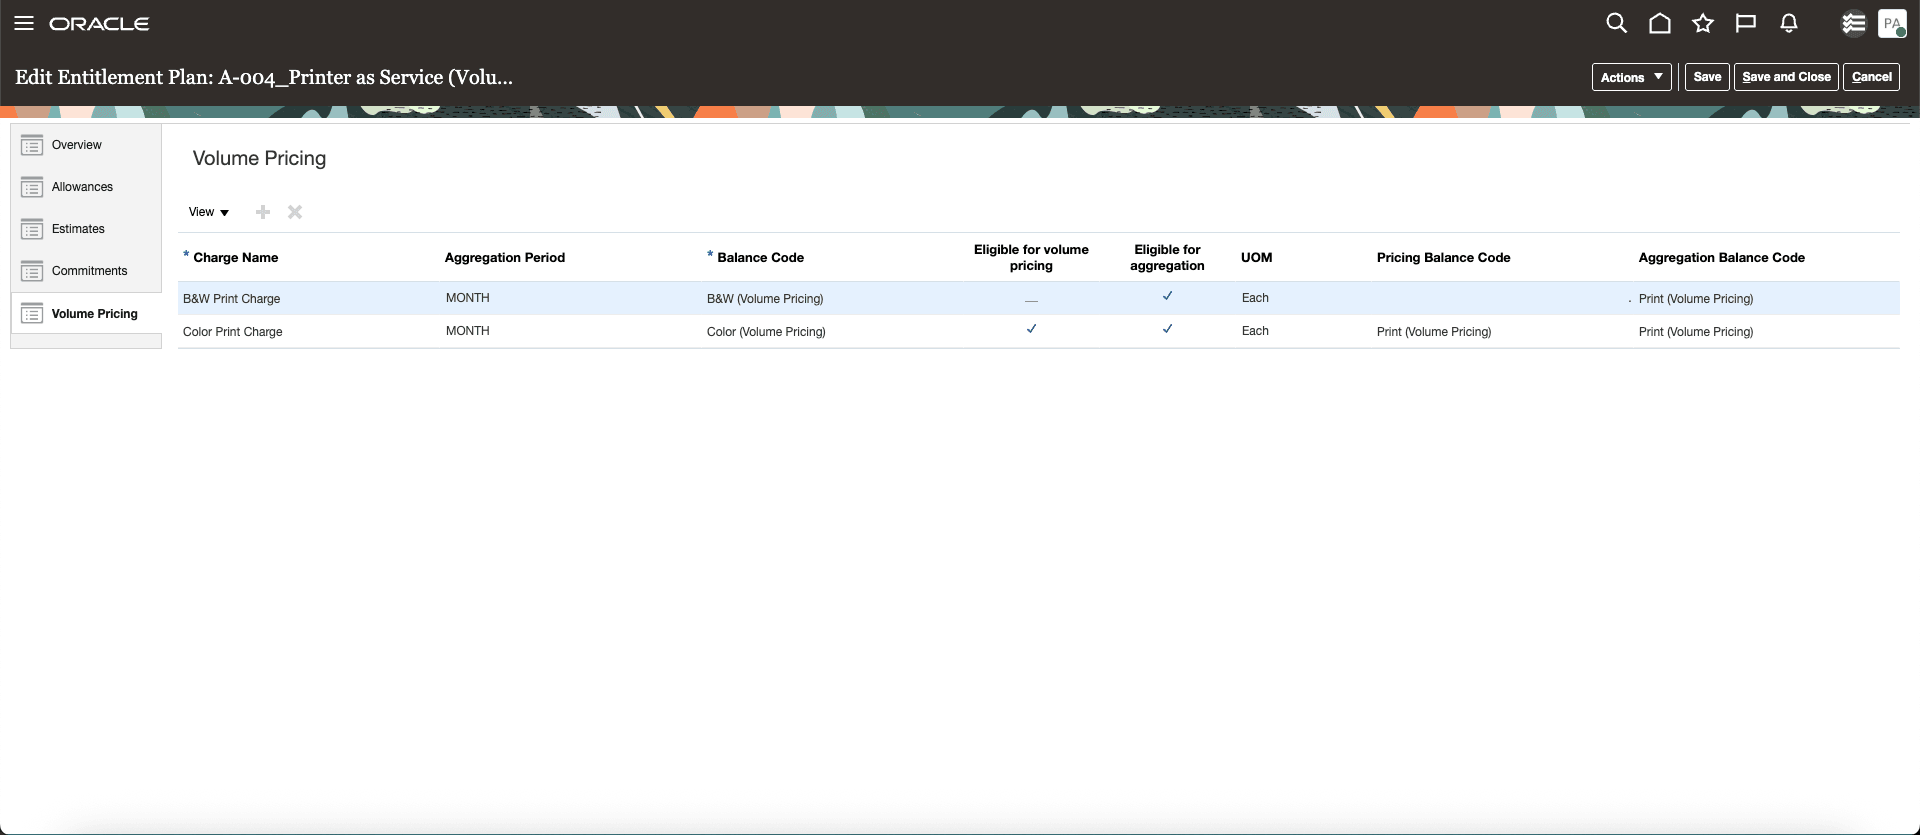This screenshot has height=835, width=1920.
Task: Switch to the Allowances tab
Action: click(x=82, y=187)
